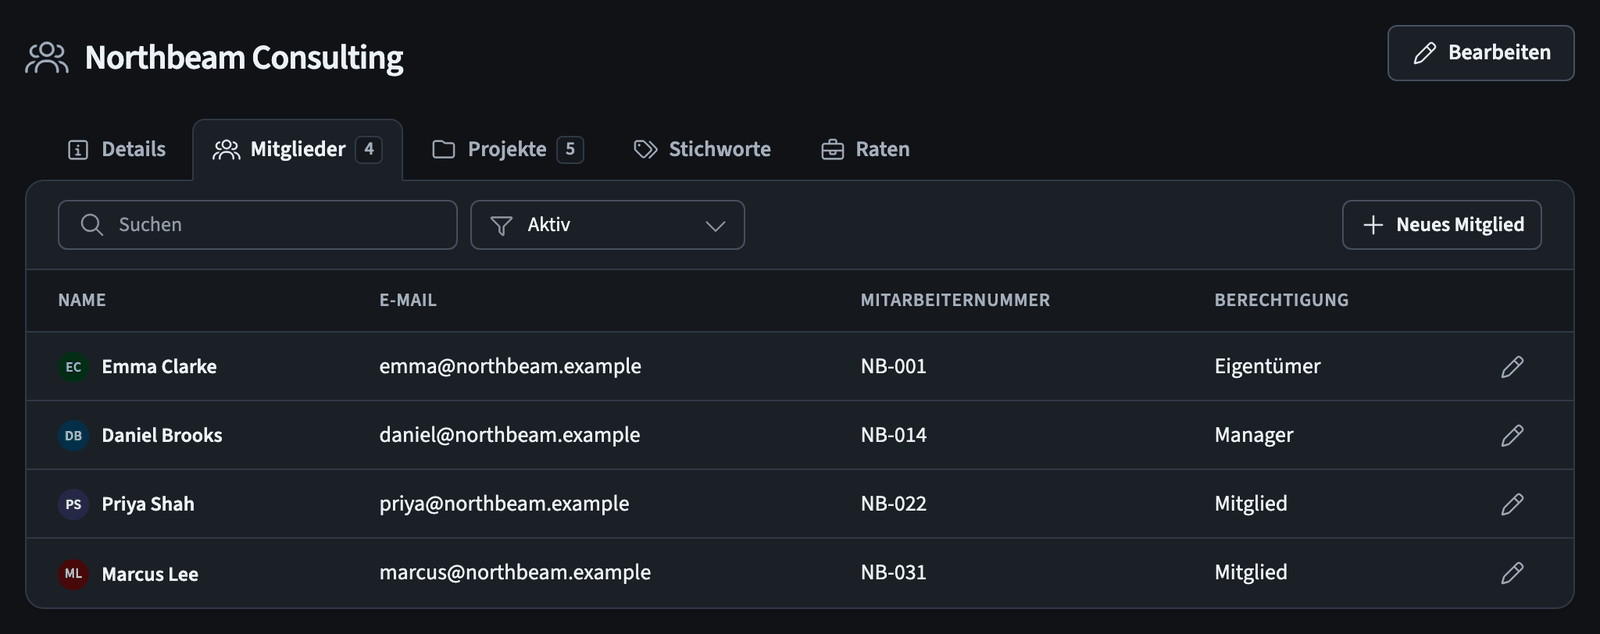This screenshot has width=1600, height=634.
Task: Click the Eigentümer permission cell
Action: coord(1267,367)
